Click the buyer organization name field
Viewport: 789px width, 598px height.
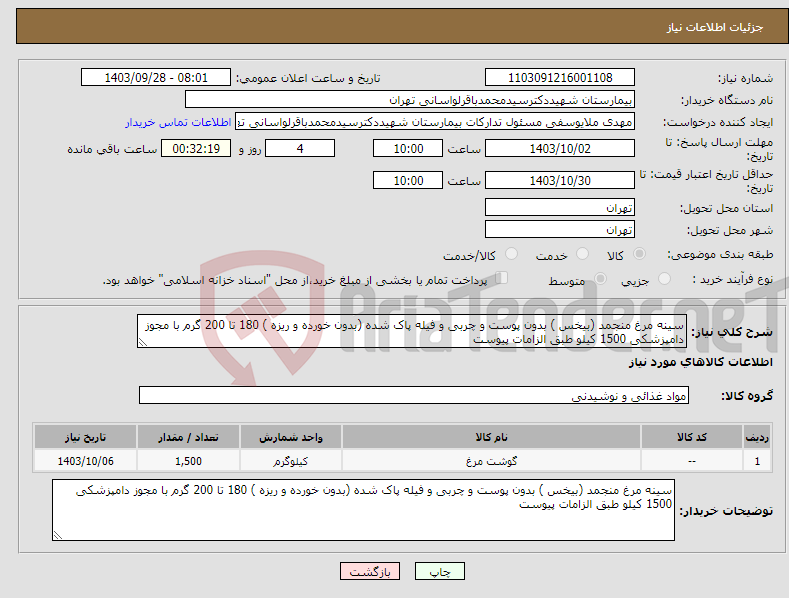(x=410, y=100)
